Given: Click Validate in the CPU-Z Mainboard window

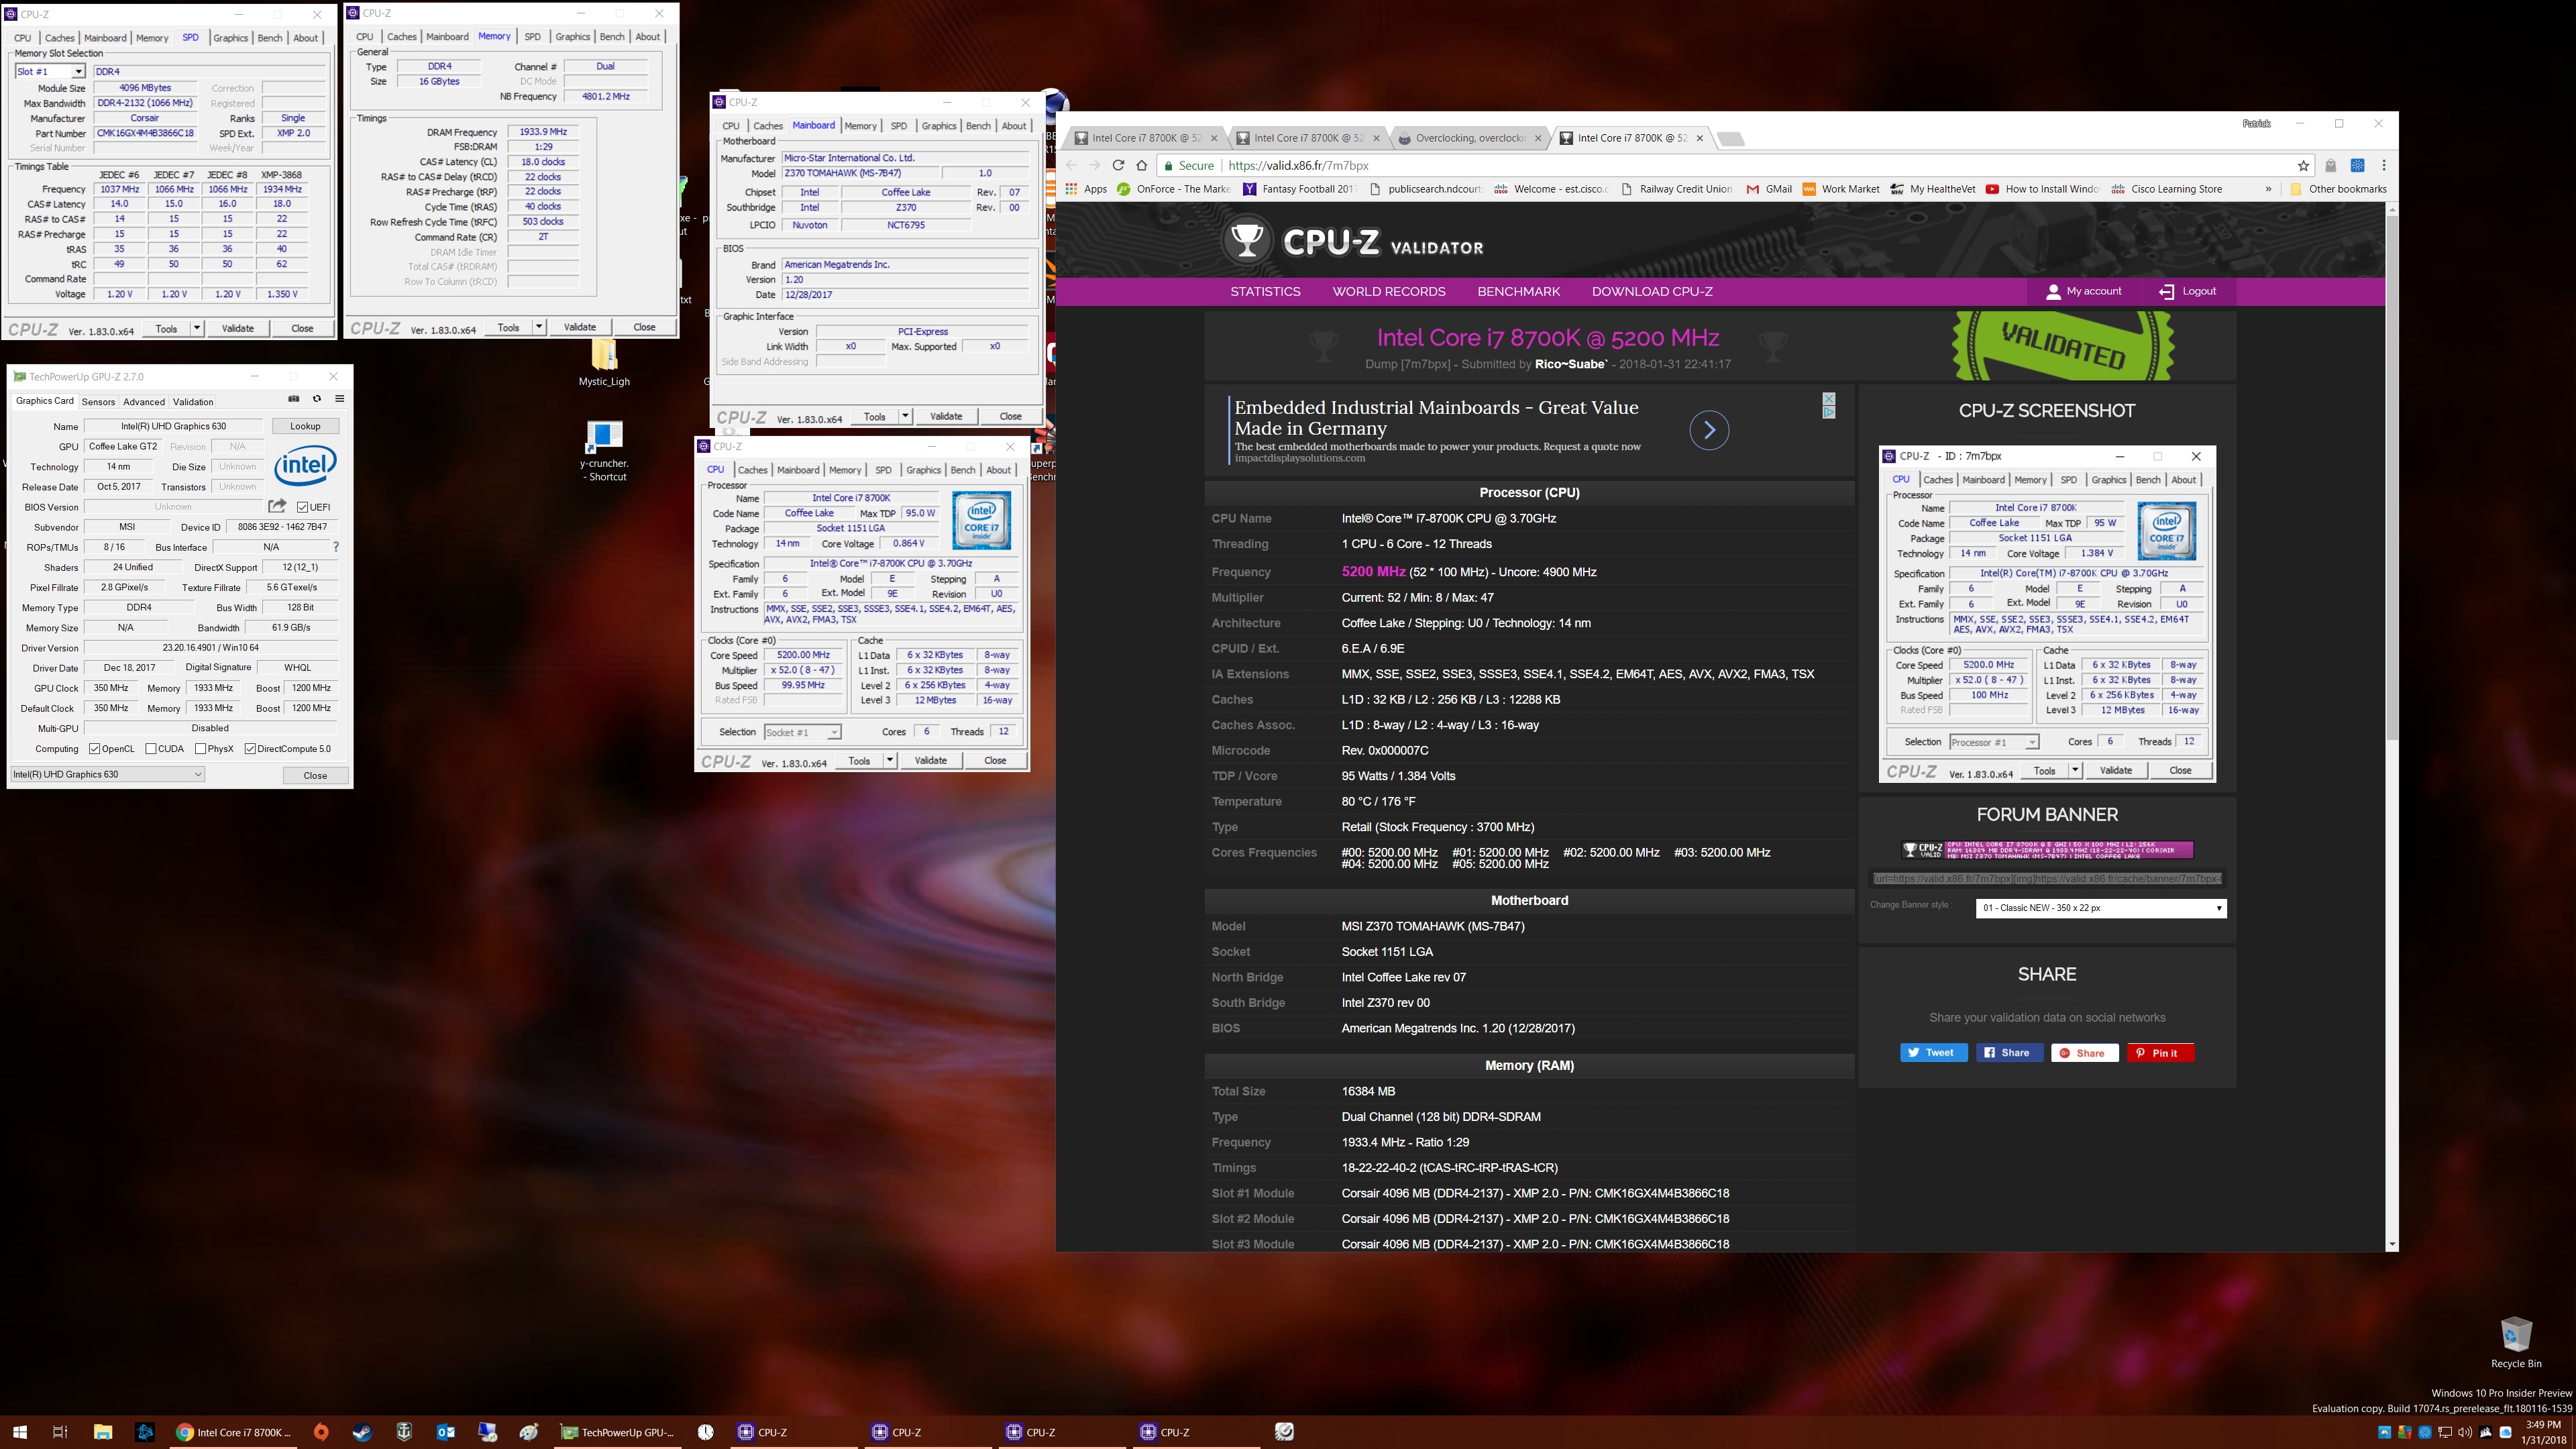Looking at the screenshot, I should (946, 416).
